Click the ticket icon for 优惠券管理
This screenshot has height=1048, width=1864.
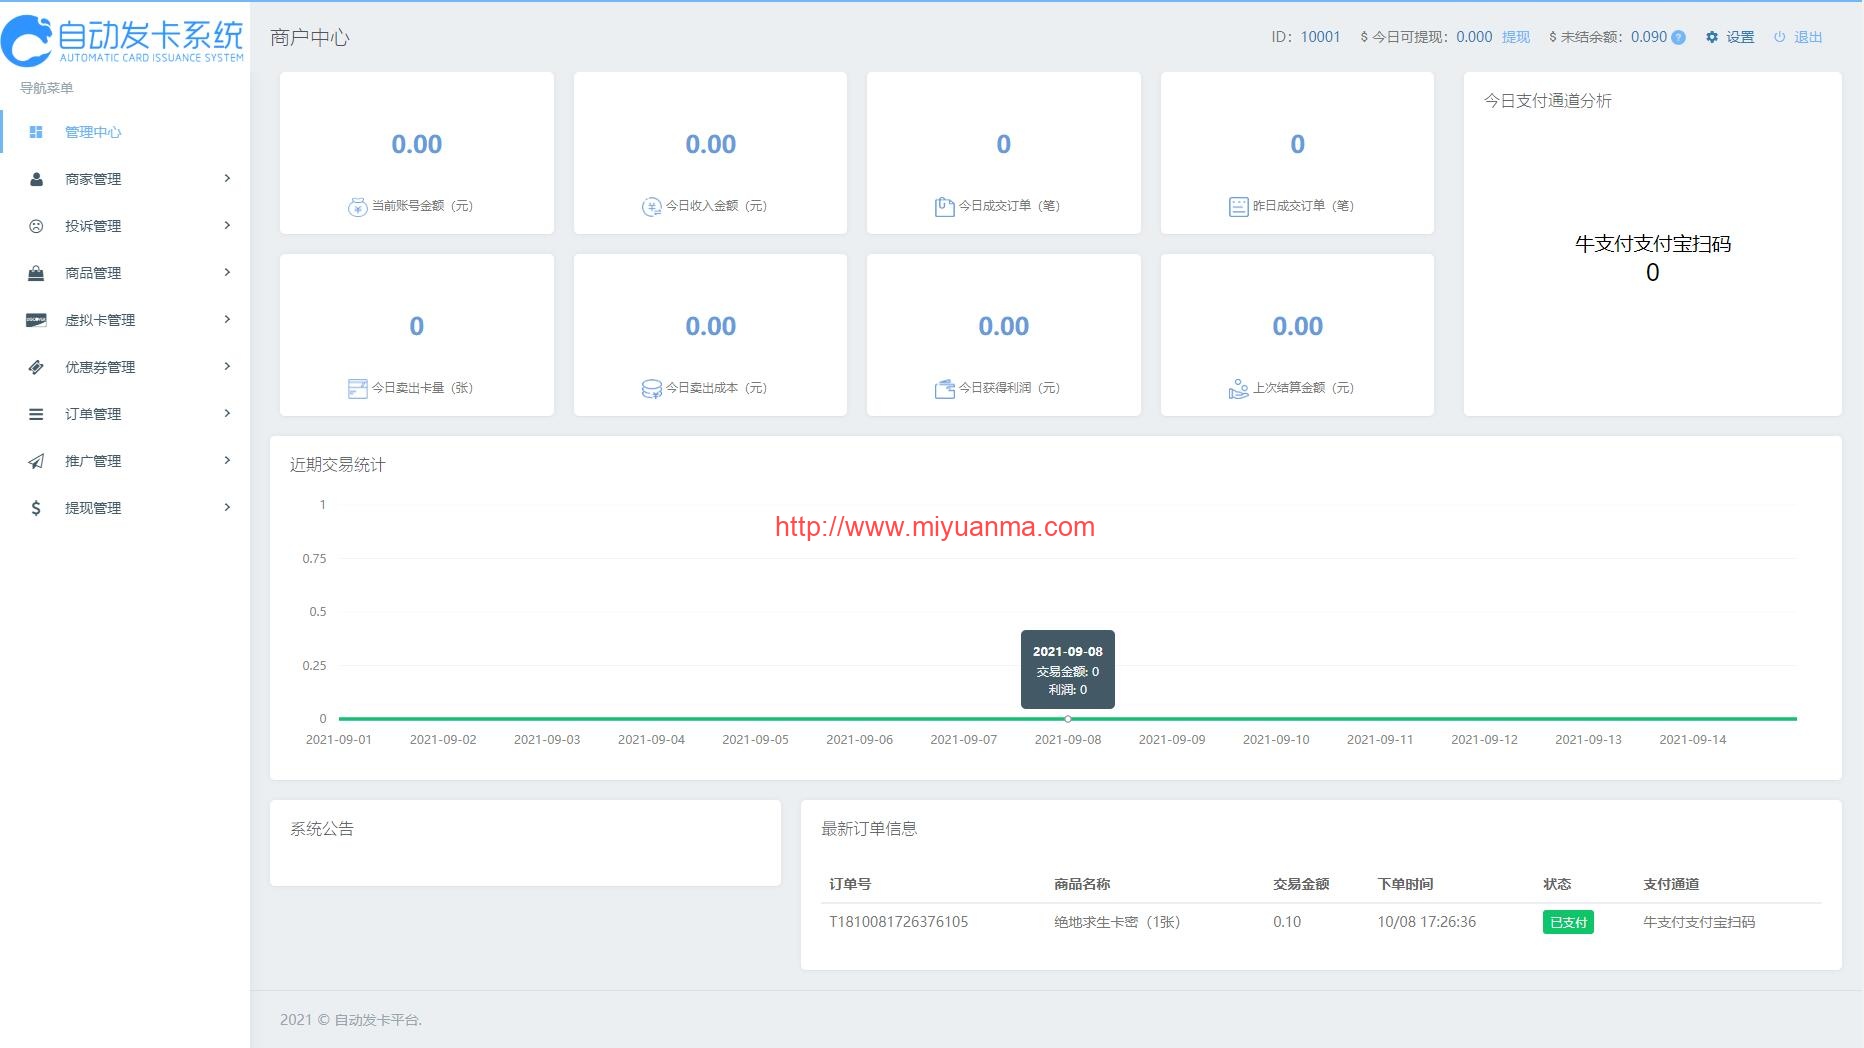coord(36,367)
